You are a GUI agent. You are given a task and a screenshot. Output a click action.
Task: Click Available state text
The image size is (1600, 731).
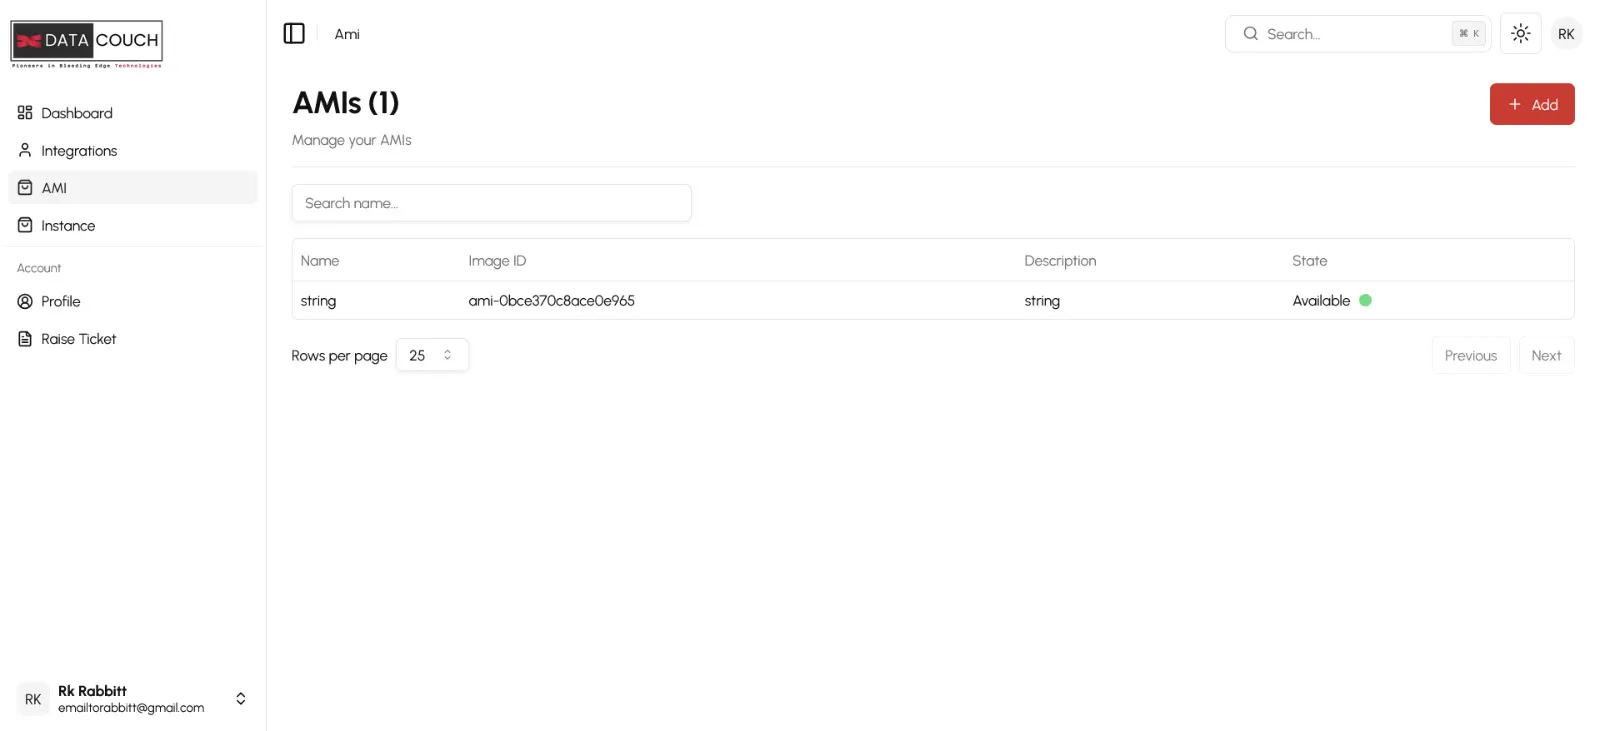point(1321,301)
